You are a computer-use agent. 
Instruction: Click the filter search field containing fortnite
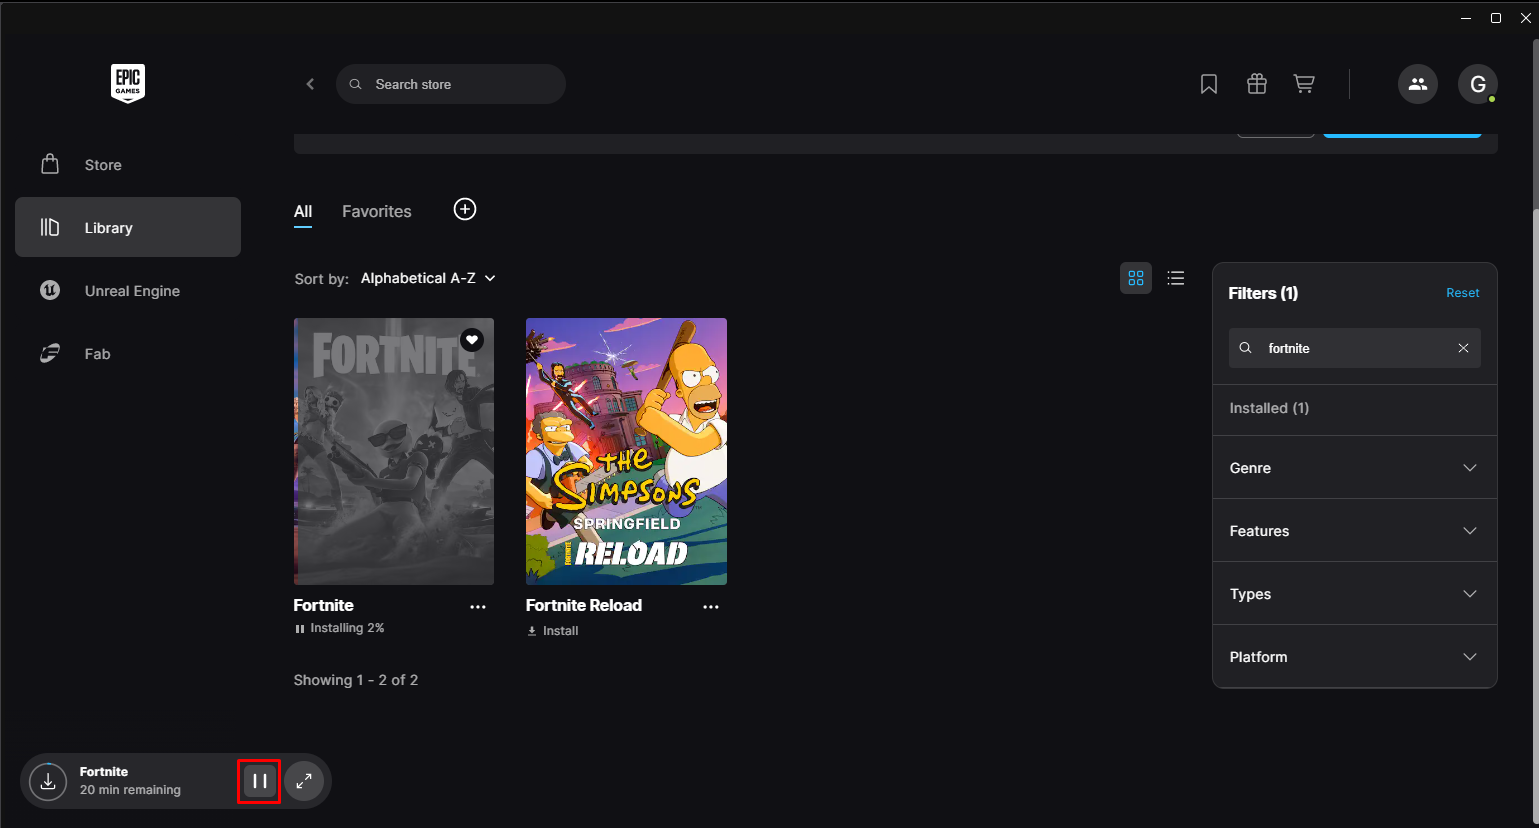[x=1355, y=348]
